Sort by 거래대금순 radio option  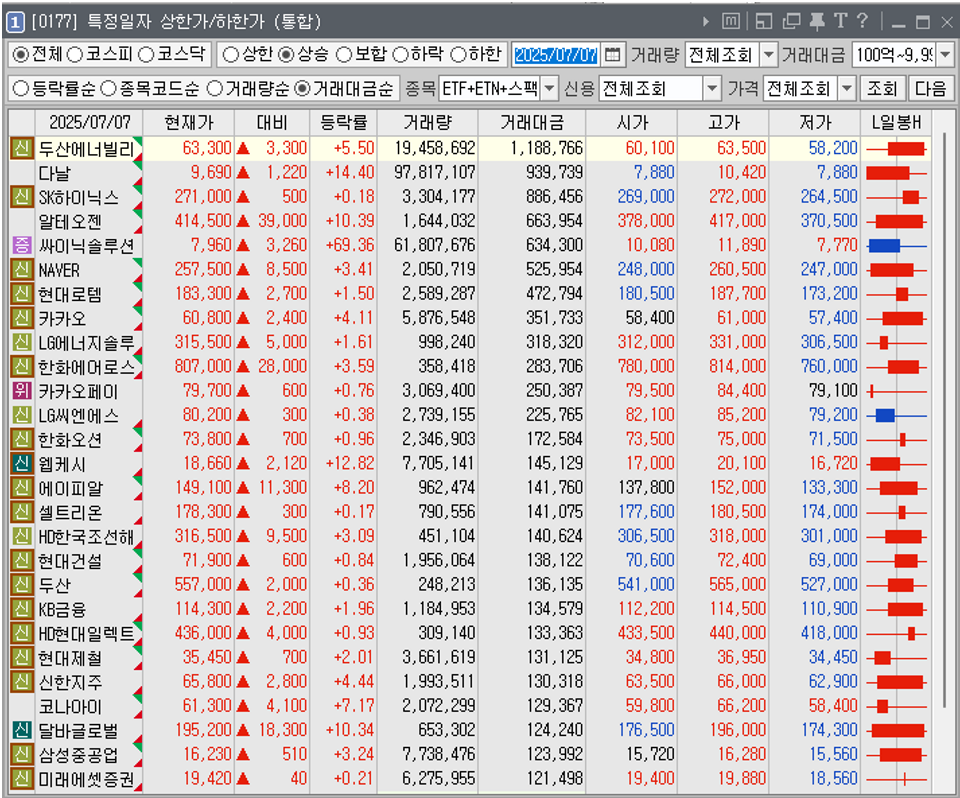302,89
